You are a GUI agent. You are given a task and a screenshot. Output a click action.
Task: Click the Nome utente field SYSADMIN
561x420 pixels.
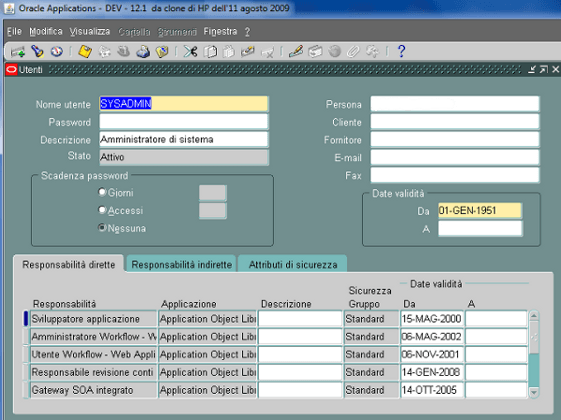[184, 104]
